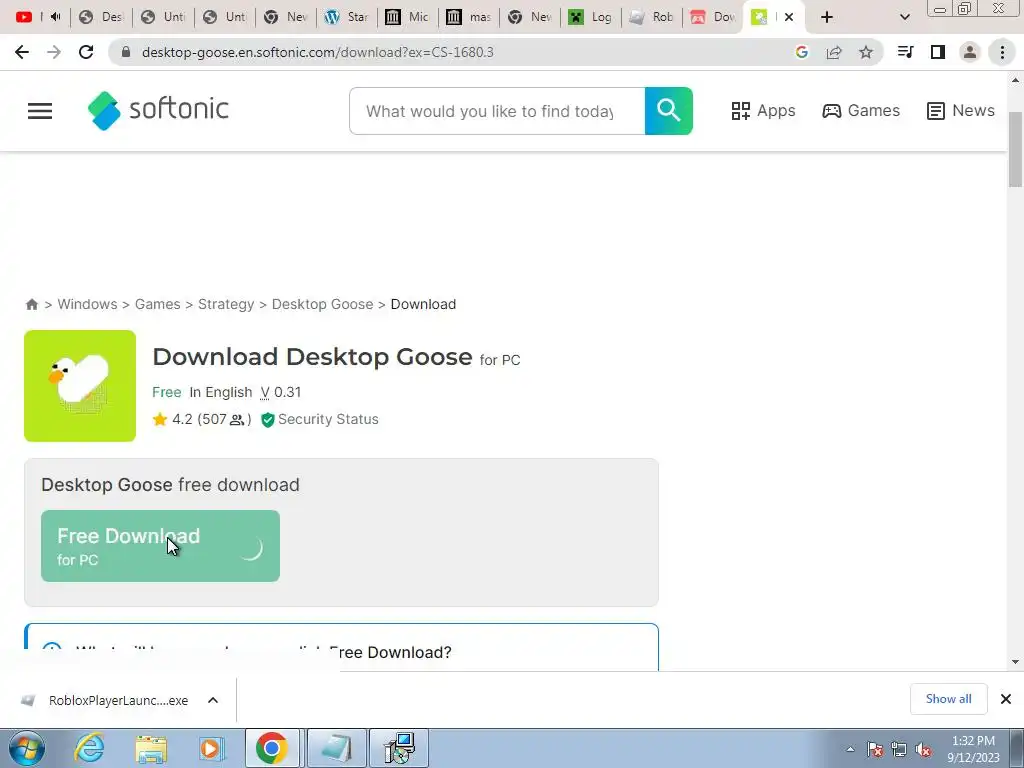Open the Games breadcrumb link
Viewport: 1024px width, 768px height.
[157, 304]
